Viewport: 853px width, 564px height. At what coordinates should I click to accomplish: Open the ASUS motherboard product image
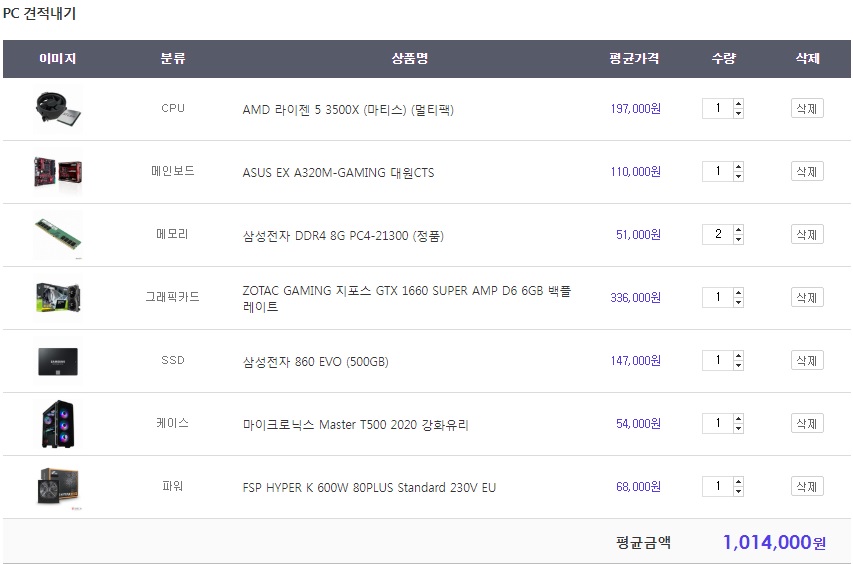tap(58, 172)
